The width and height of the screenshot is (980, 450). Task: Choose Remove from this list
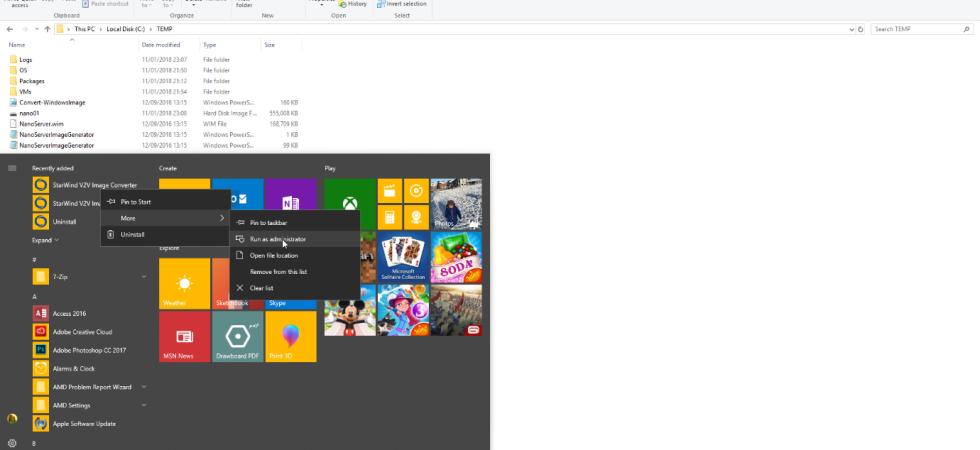point(295,271)
